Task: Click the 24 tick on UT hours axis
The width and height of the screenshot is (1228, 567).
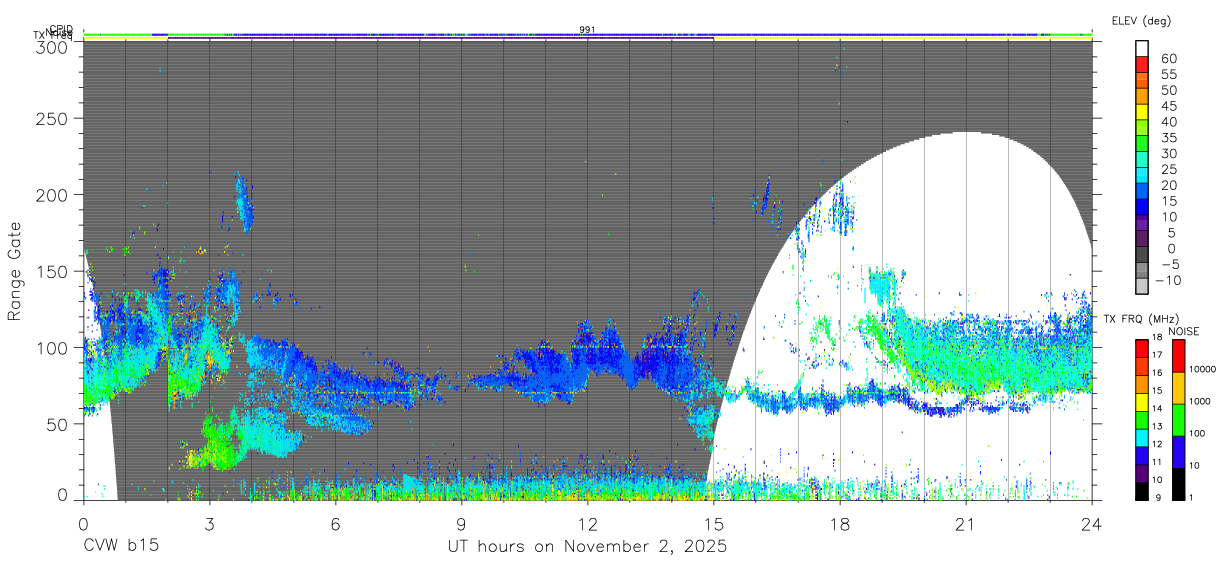Action: (1092, 523)
